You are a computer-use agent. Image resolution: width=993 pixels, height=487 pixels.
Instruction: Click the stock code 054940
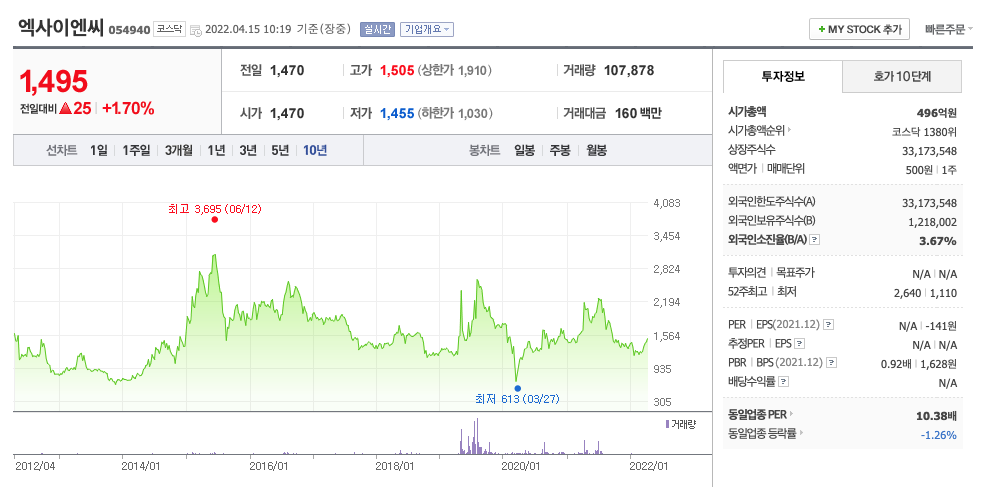point(129,30)
